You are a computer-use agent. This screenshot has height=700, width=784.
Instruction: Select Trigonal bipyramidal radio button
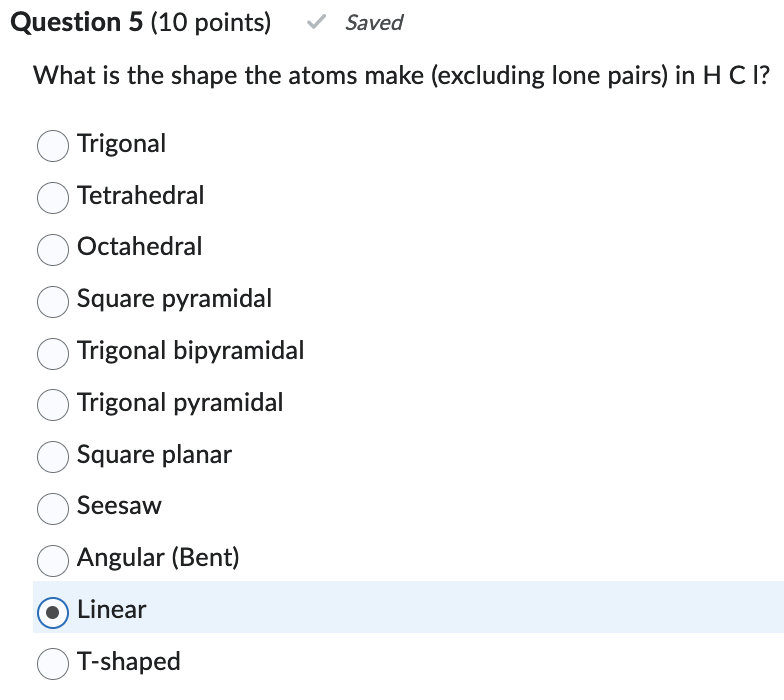tap(53, 353)
